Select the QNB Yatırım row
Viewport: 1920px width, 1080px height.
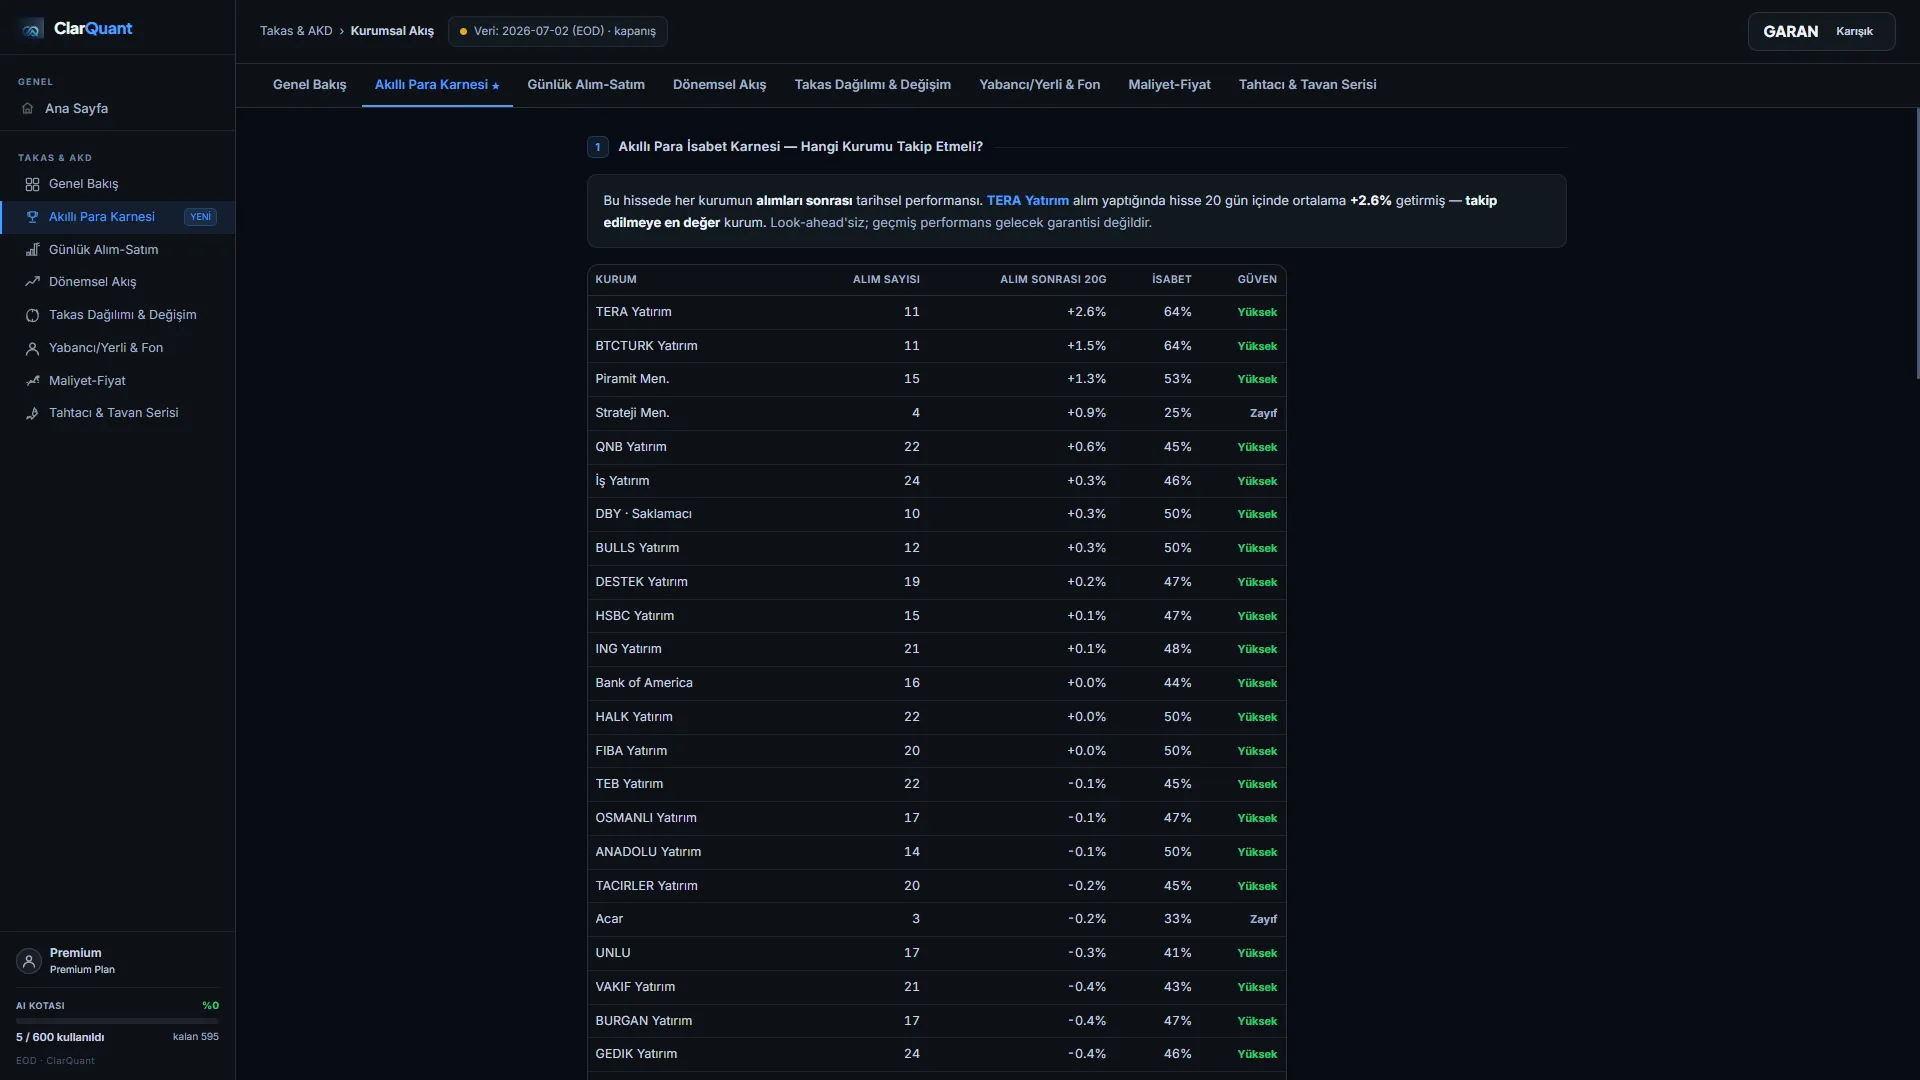936,447
